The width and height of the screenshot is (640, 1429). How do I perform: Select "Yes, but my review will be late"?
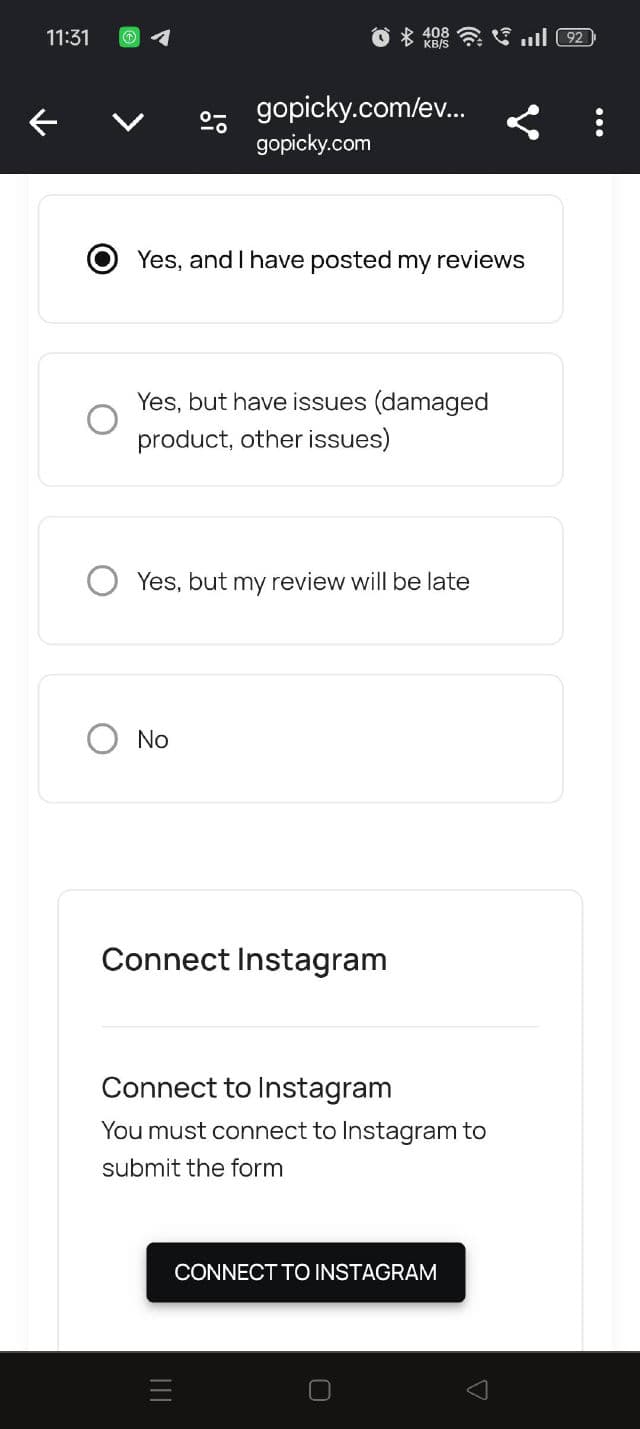[x=103, y=581]
